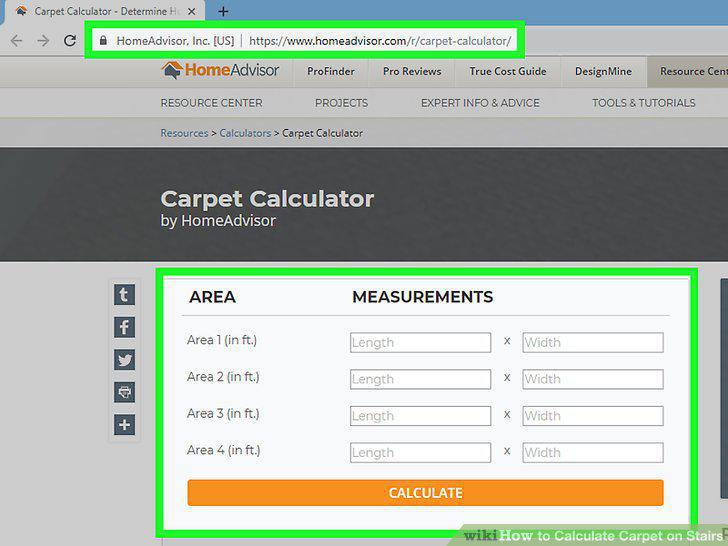
Task: Click the secure padlock icon
Action: click(x=103, y=40)
